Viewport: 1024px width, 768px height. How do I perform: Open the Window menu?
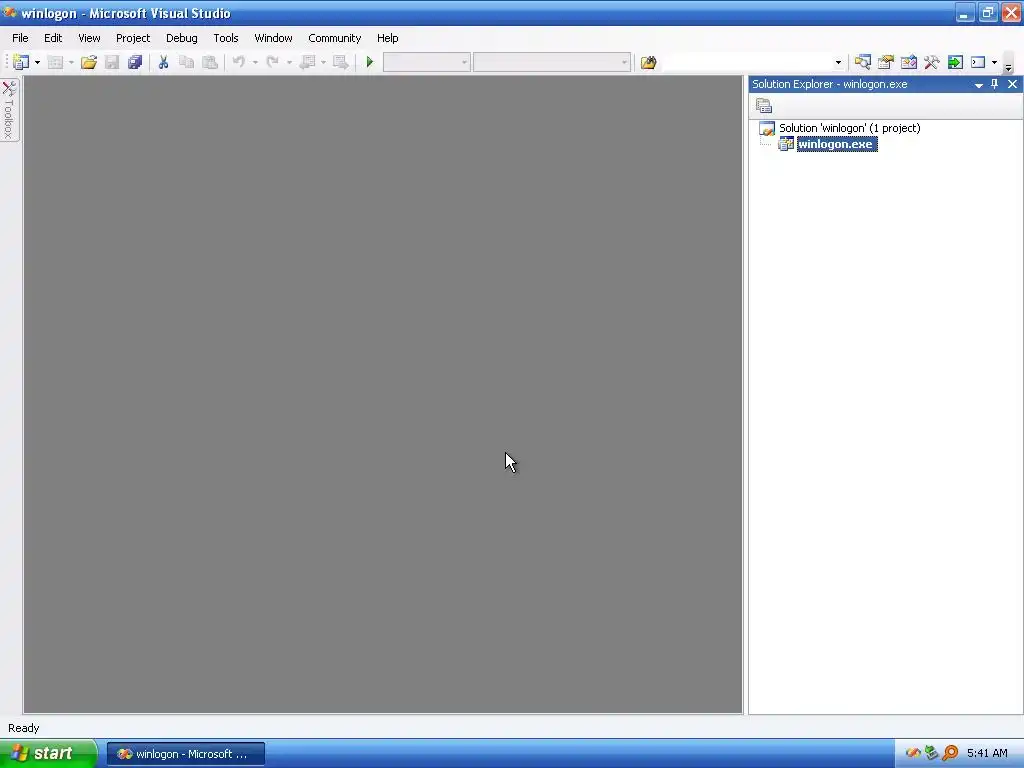click(x=274, y=38)
